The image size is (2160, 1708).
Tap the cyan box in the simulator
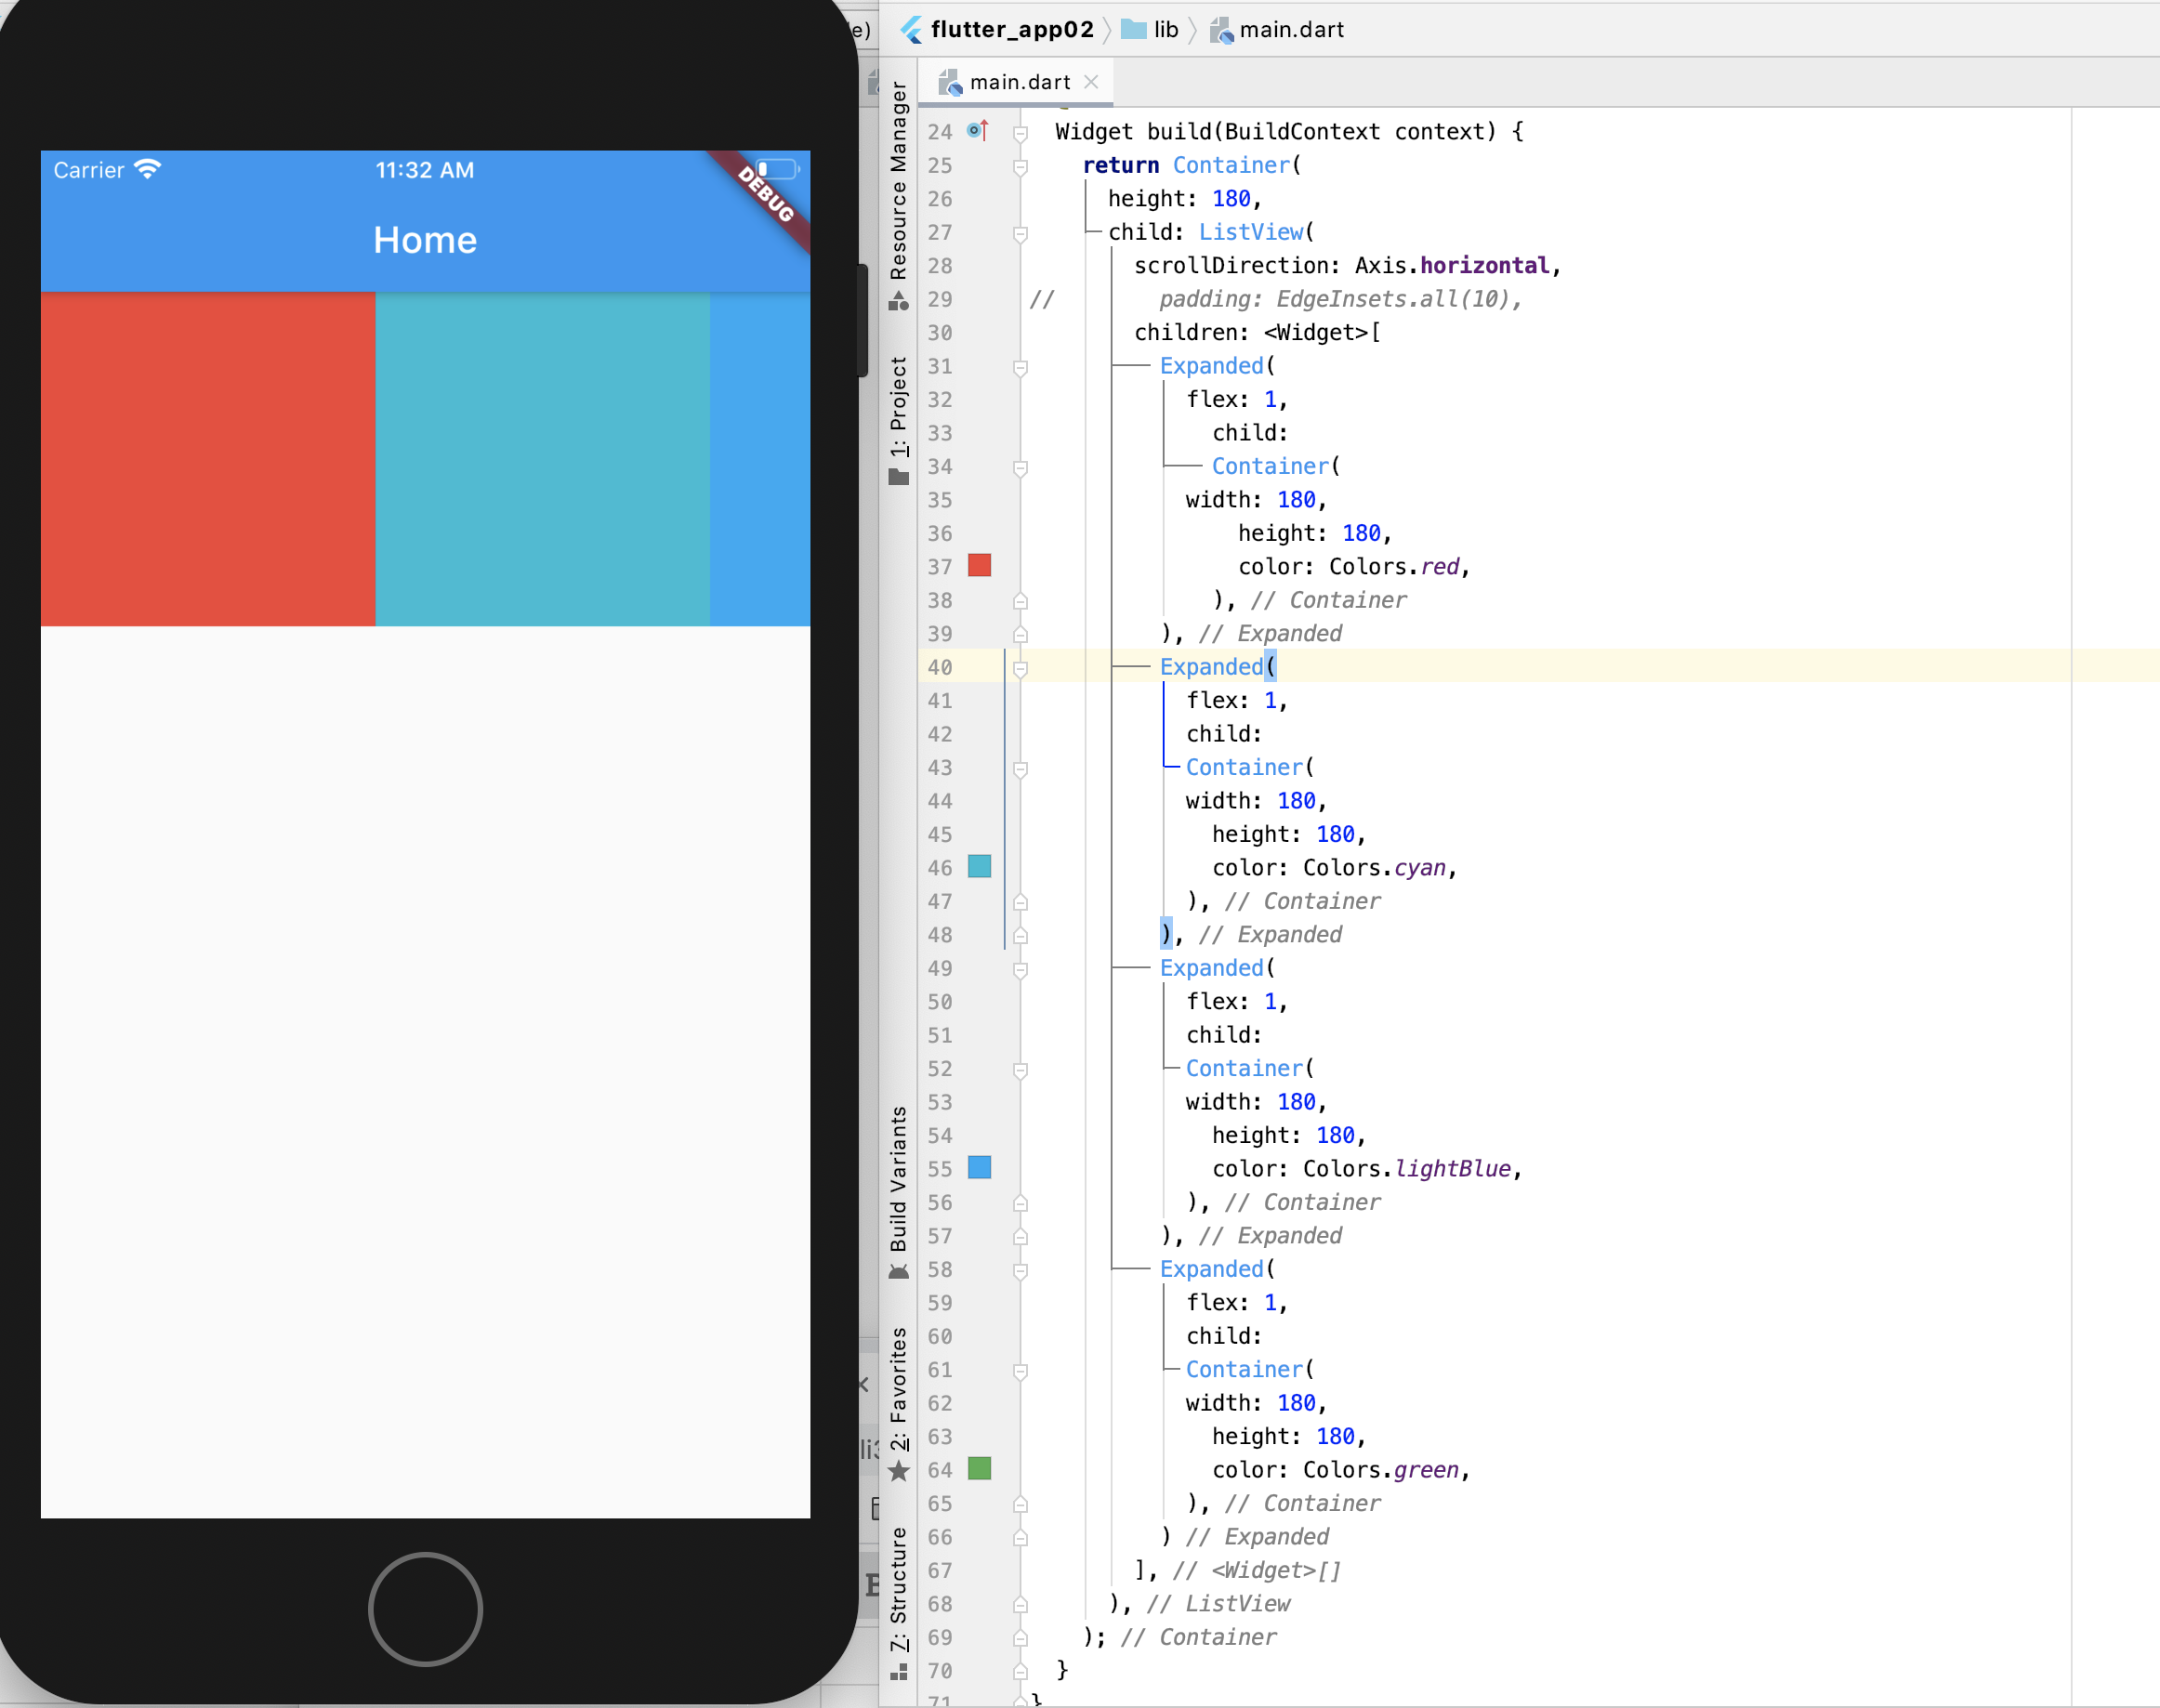pos(542,458)
